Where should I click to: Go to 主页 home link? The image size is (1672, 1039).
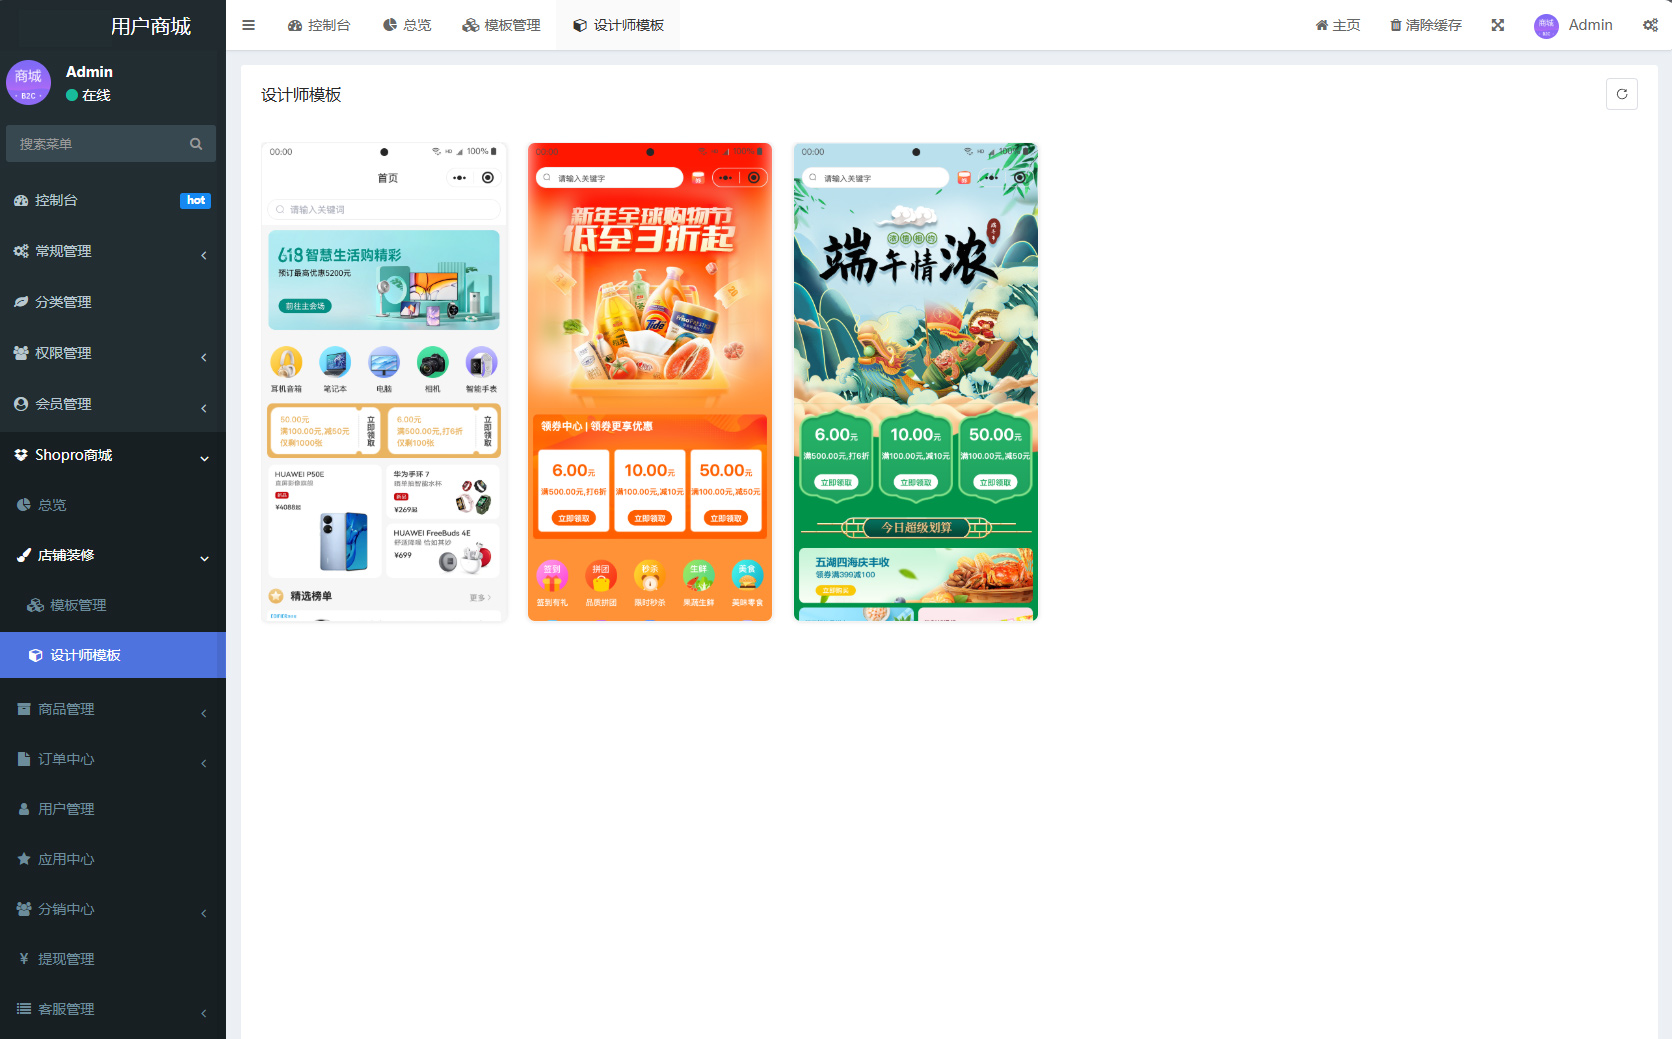tap(1337, 25)
